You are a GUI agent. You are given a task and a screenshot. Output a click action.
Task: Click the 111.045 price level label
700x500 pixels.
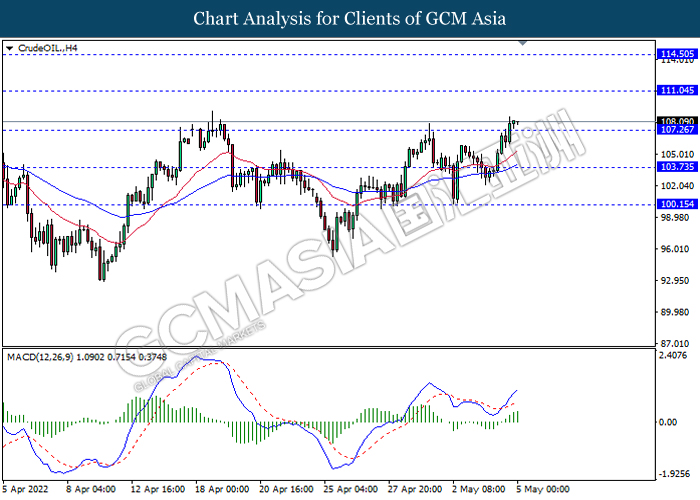tap(677, 91)
